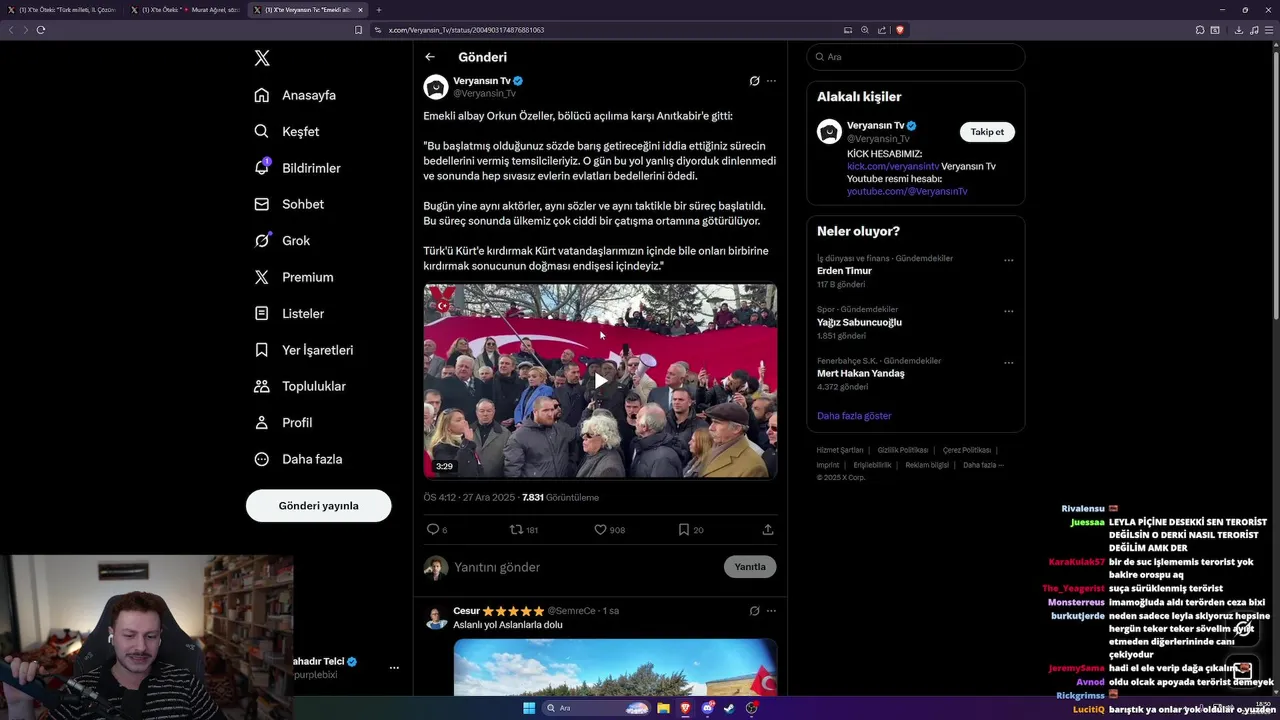This screenshot has width=1280, height=720.
Task: Click Daha fazla göster in trends
Action: 854,416
